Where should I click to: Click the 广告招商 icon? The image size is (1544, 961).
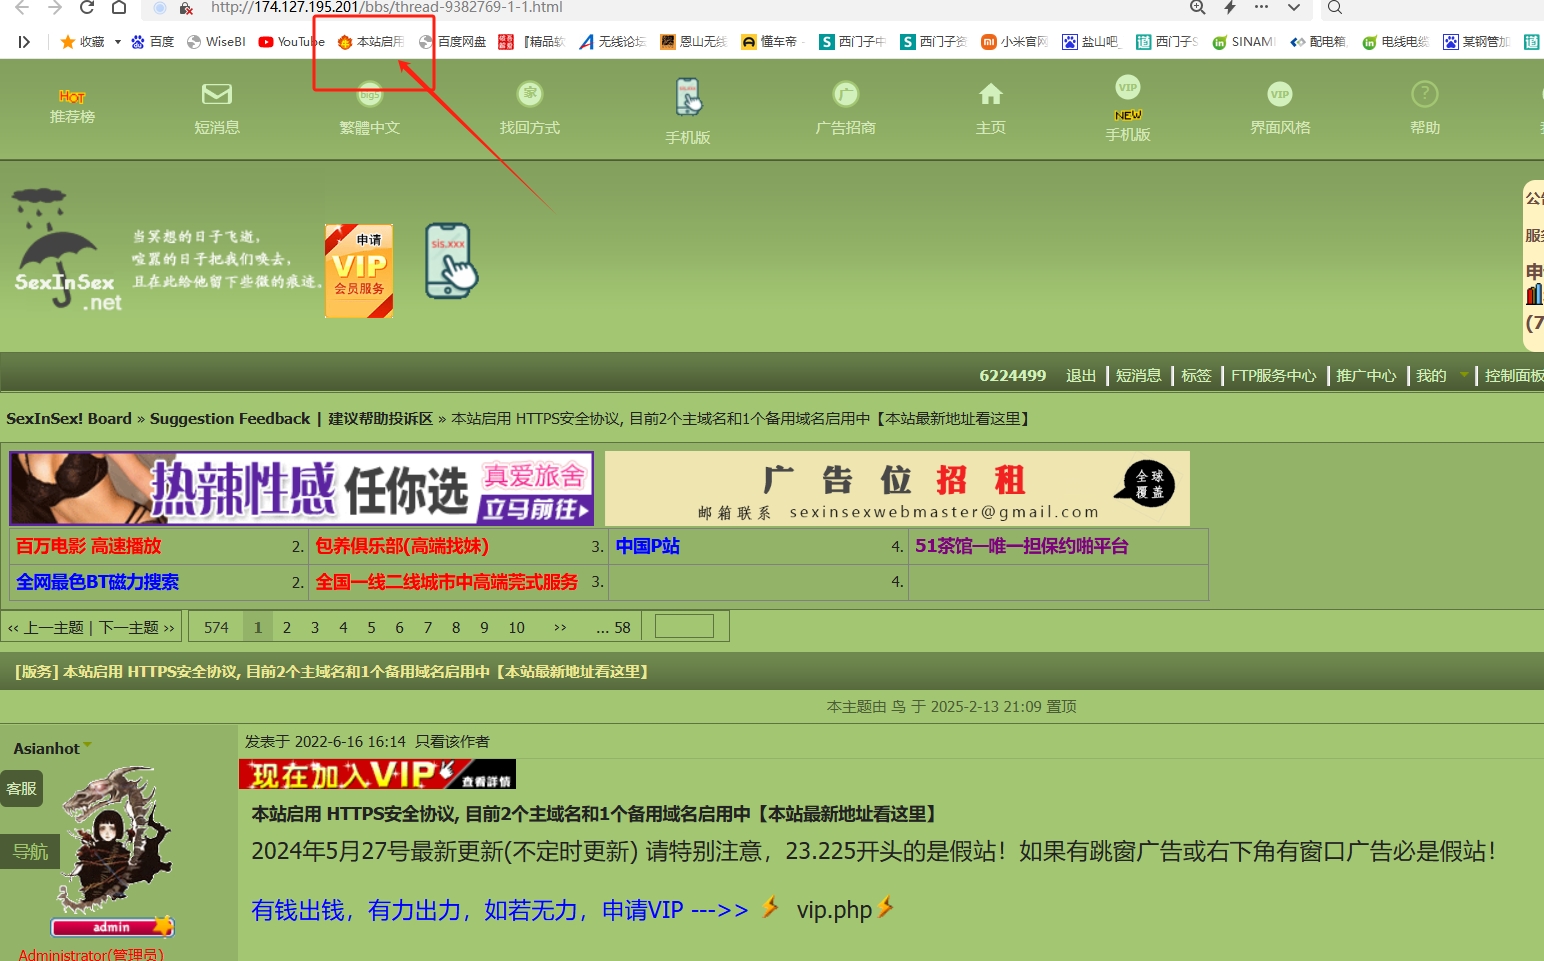point(845,95)
